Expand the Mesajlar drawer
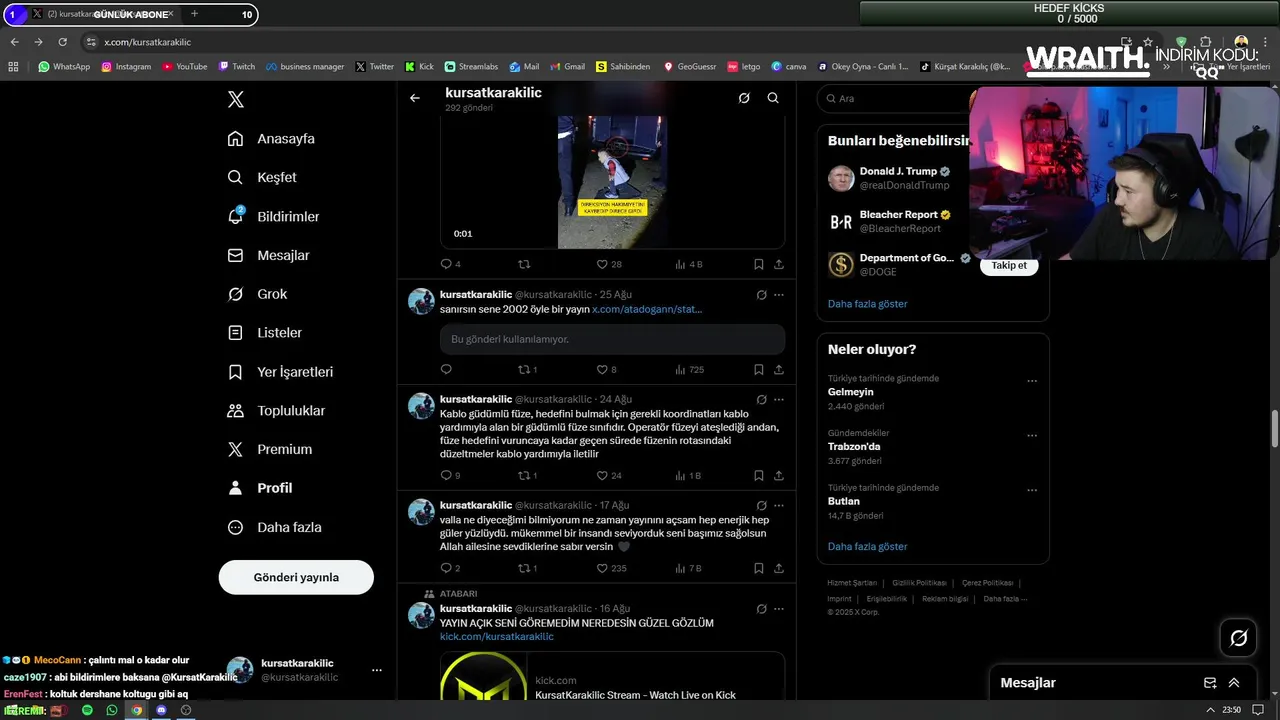This screenshot has height=720, width=1280. (1234, 683)
